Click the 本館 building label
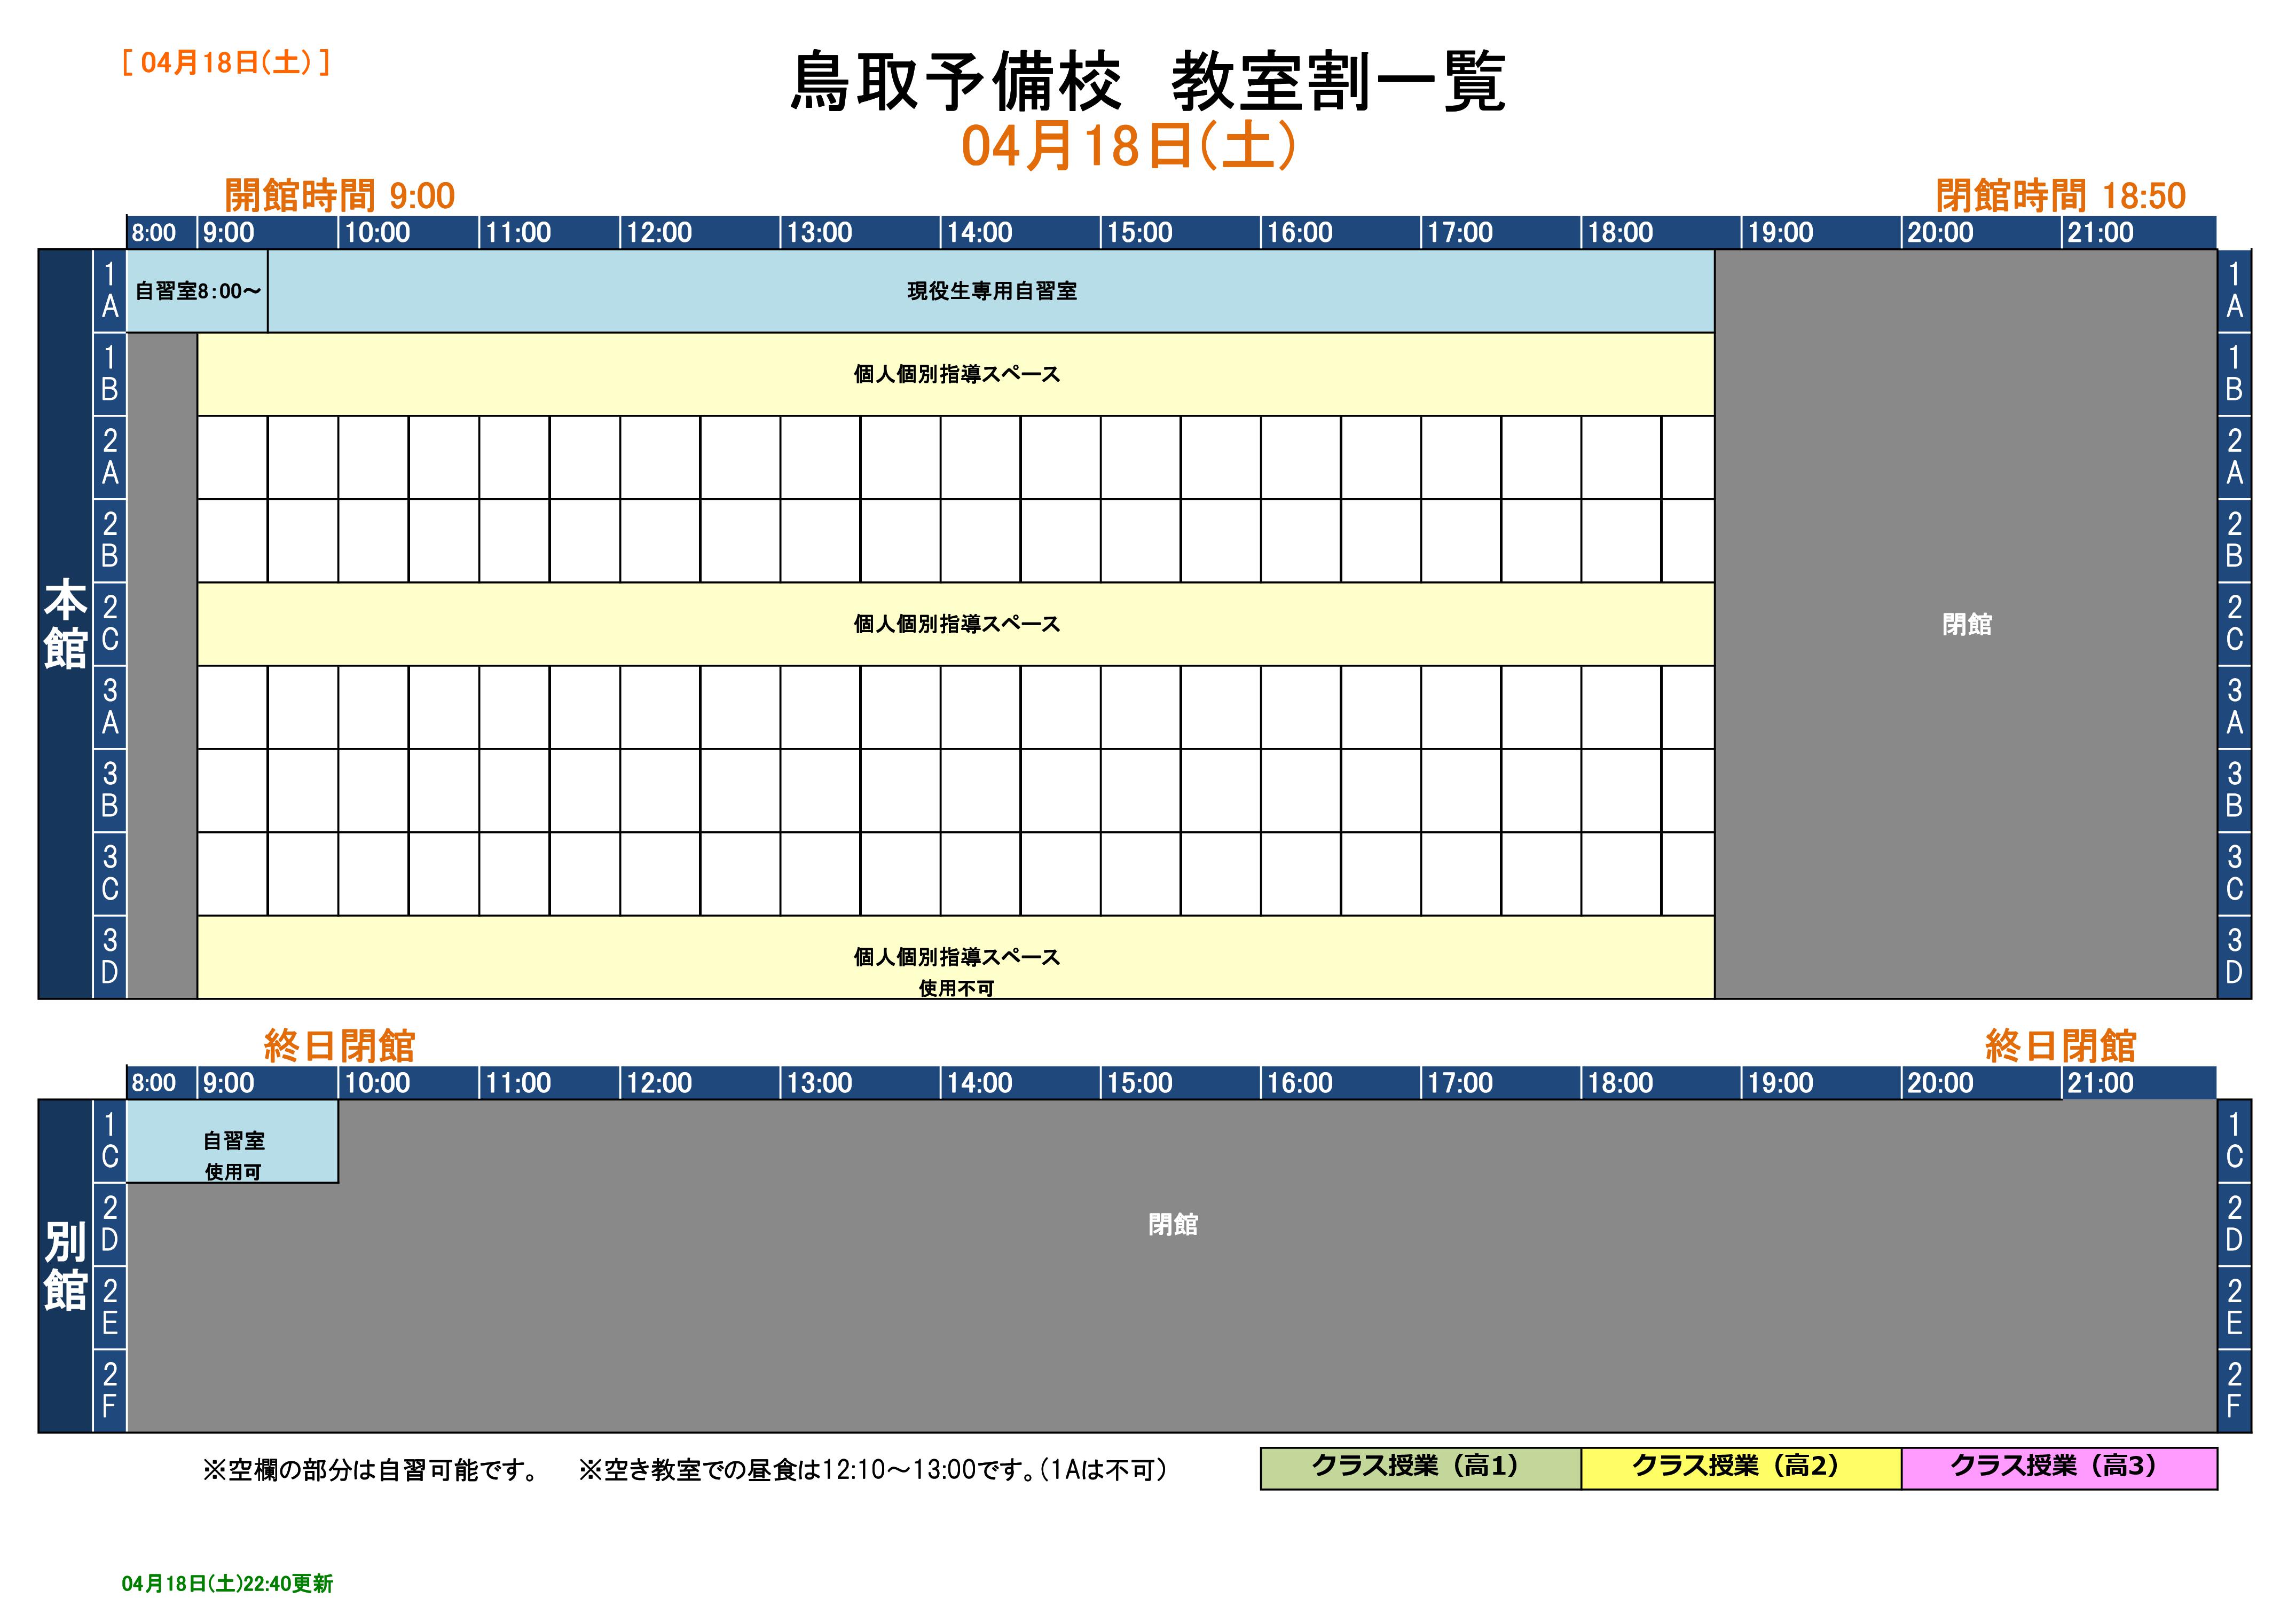 point(65,624)
